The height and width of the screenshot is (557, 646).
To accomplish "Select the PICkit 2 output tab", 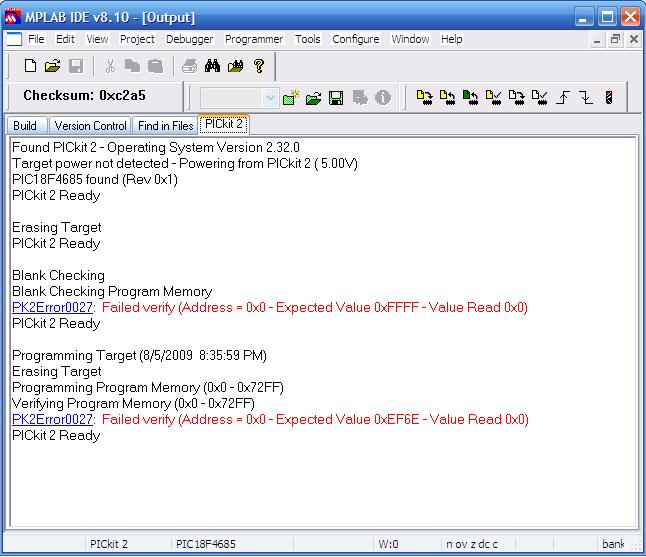I will click(224, 124).
